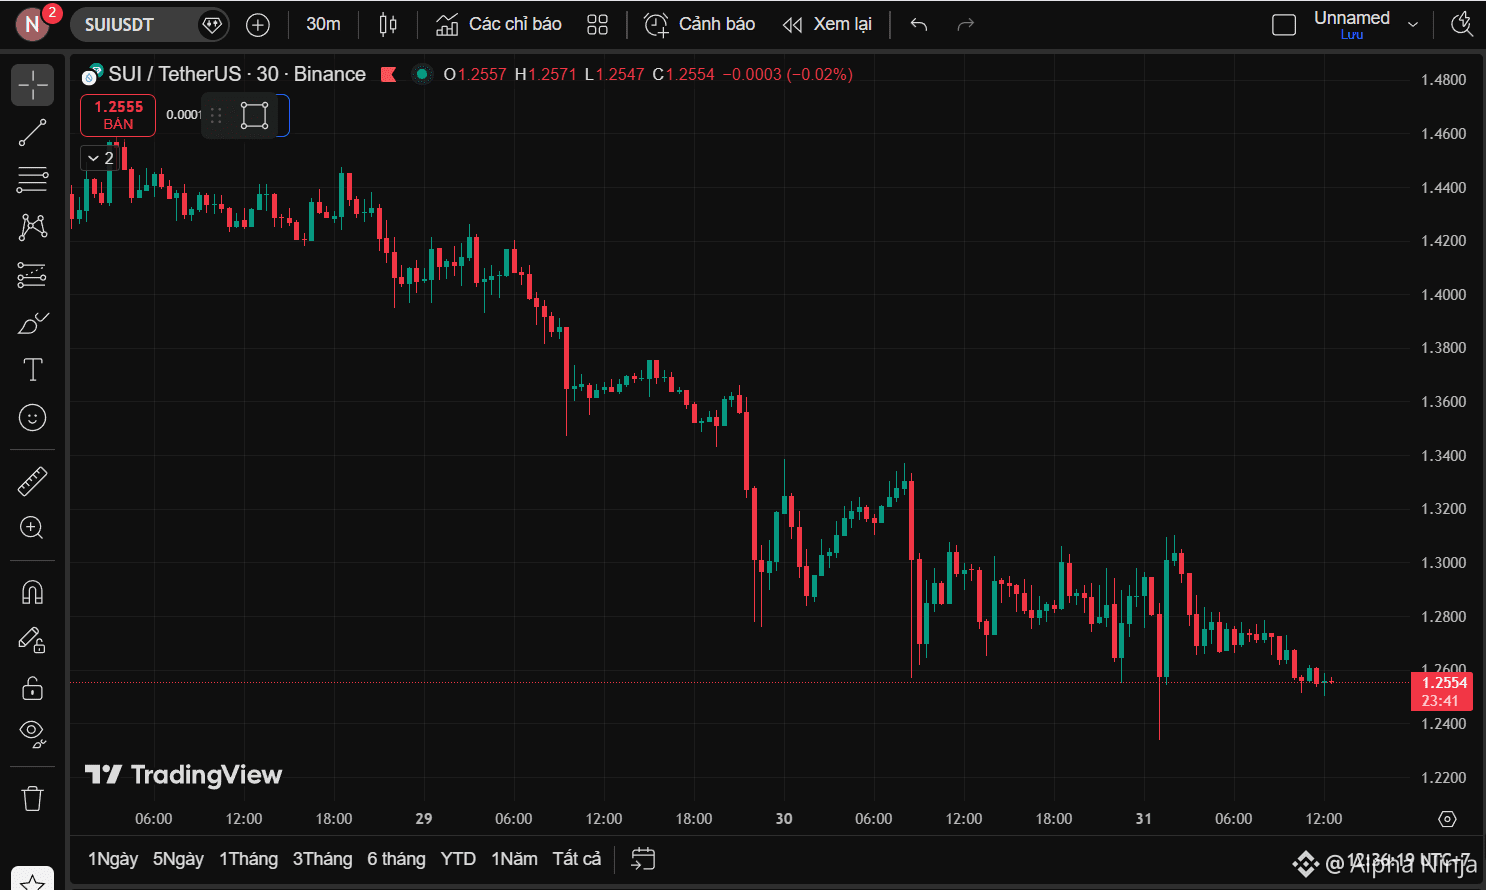The height and width of the screenshot is (890, 1486).
Task: Click date label 31 on time axis
Action: point(1144,819)
